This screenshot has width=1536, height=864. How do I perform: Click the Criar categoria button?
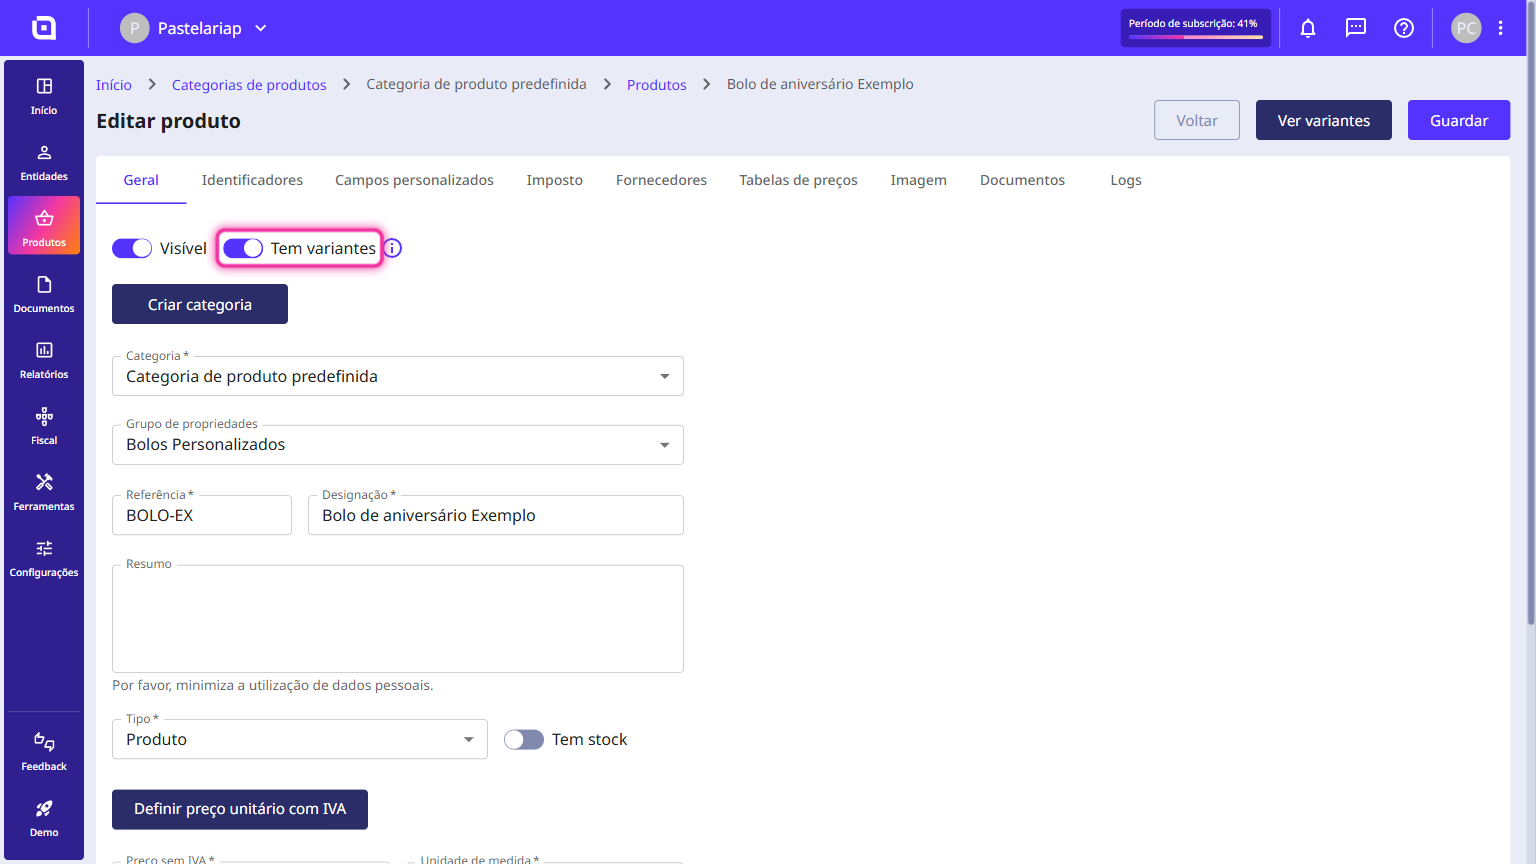[x=200, y=304]
